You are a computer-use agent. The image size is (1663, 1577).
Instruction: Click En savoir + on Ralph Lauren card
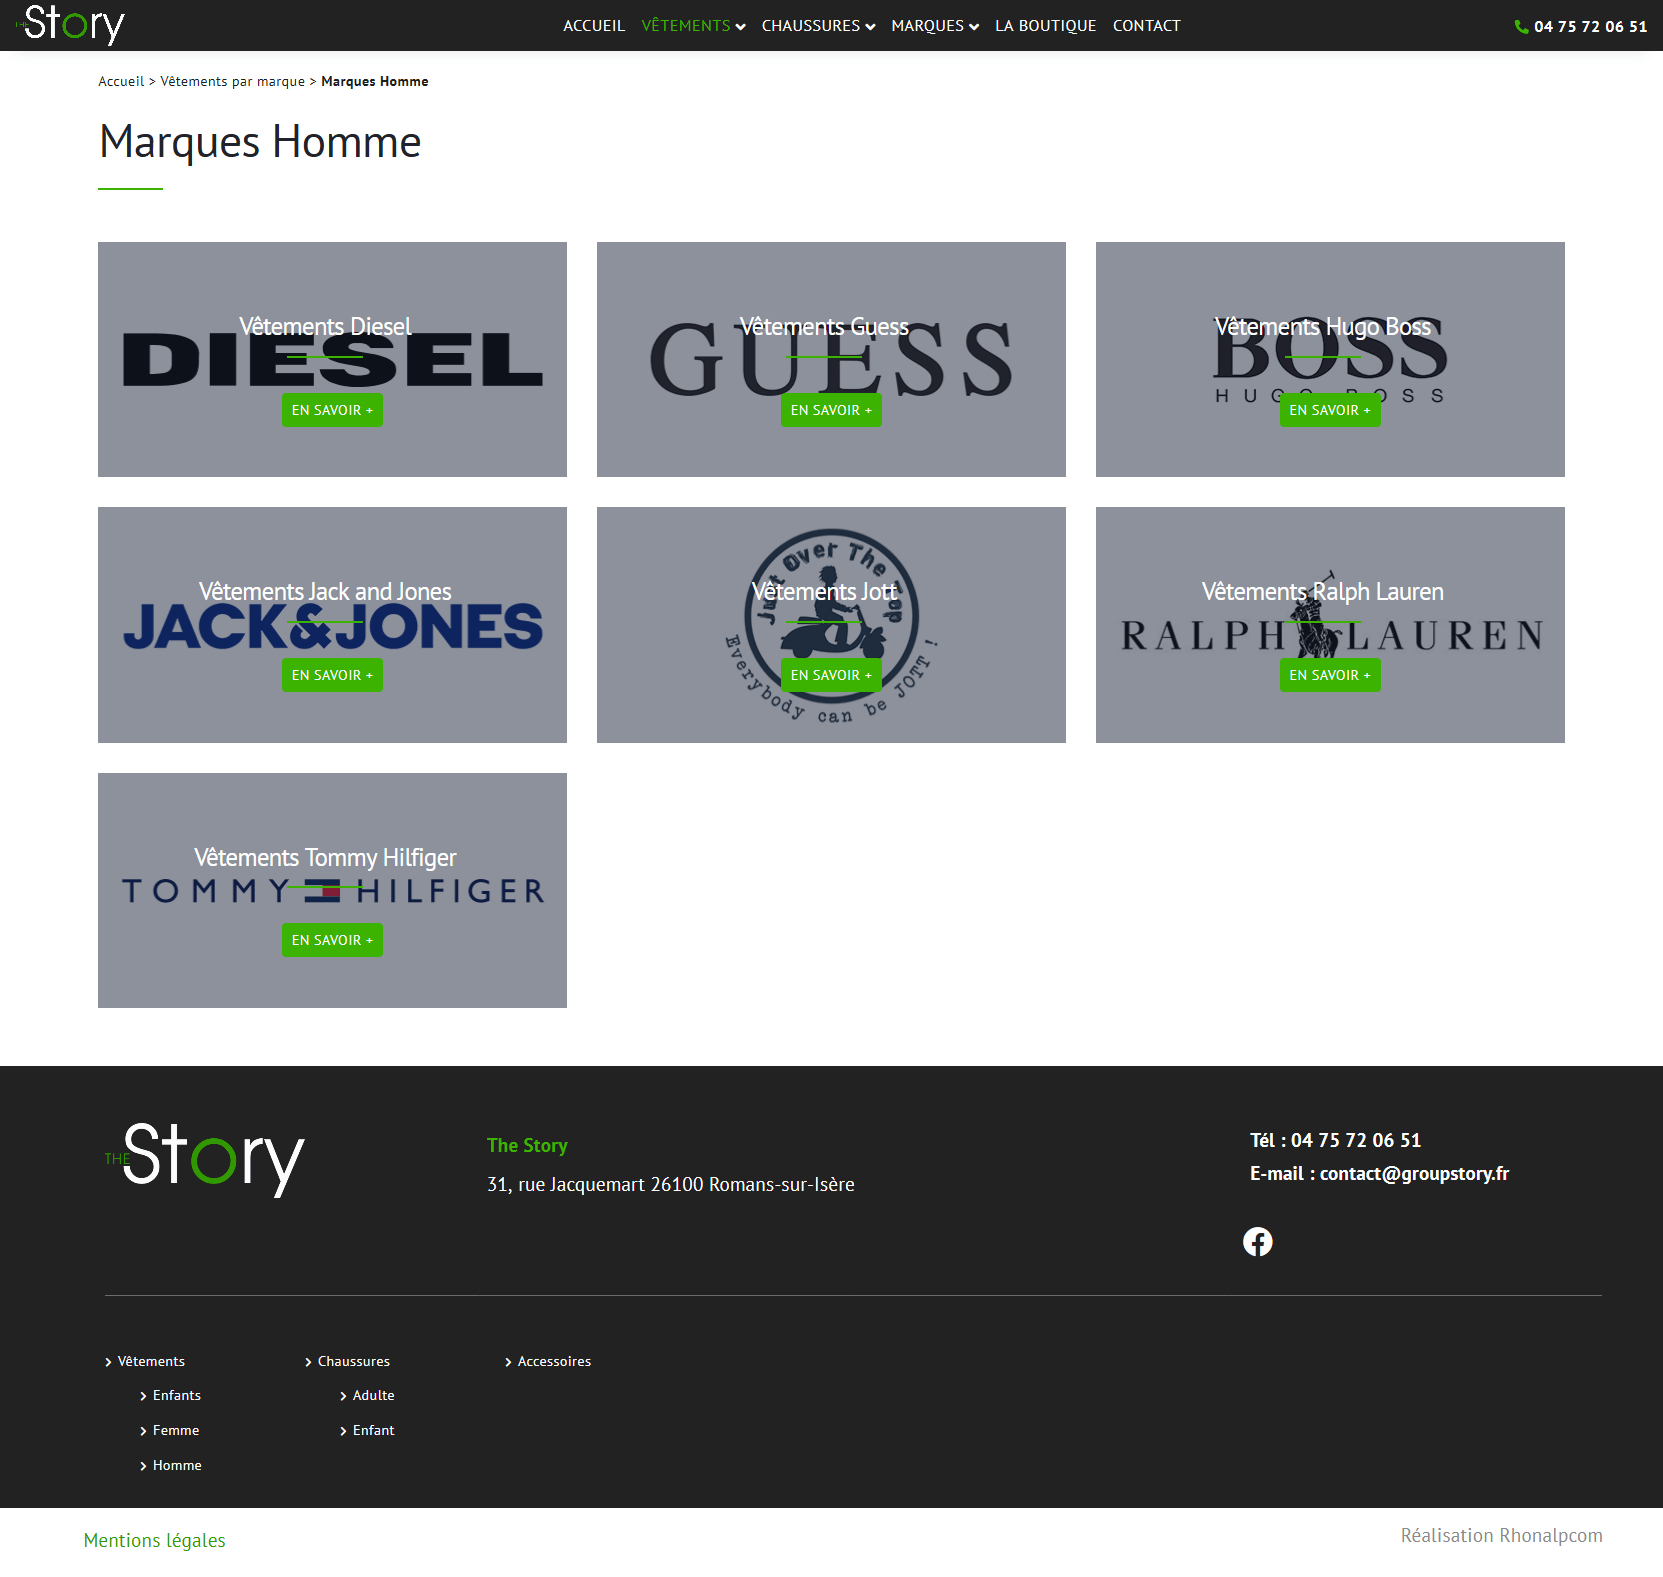pos(1330,675)
